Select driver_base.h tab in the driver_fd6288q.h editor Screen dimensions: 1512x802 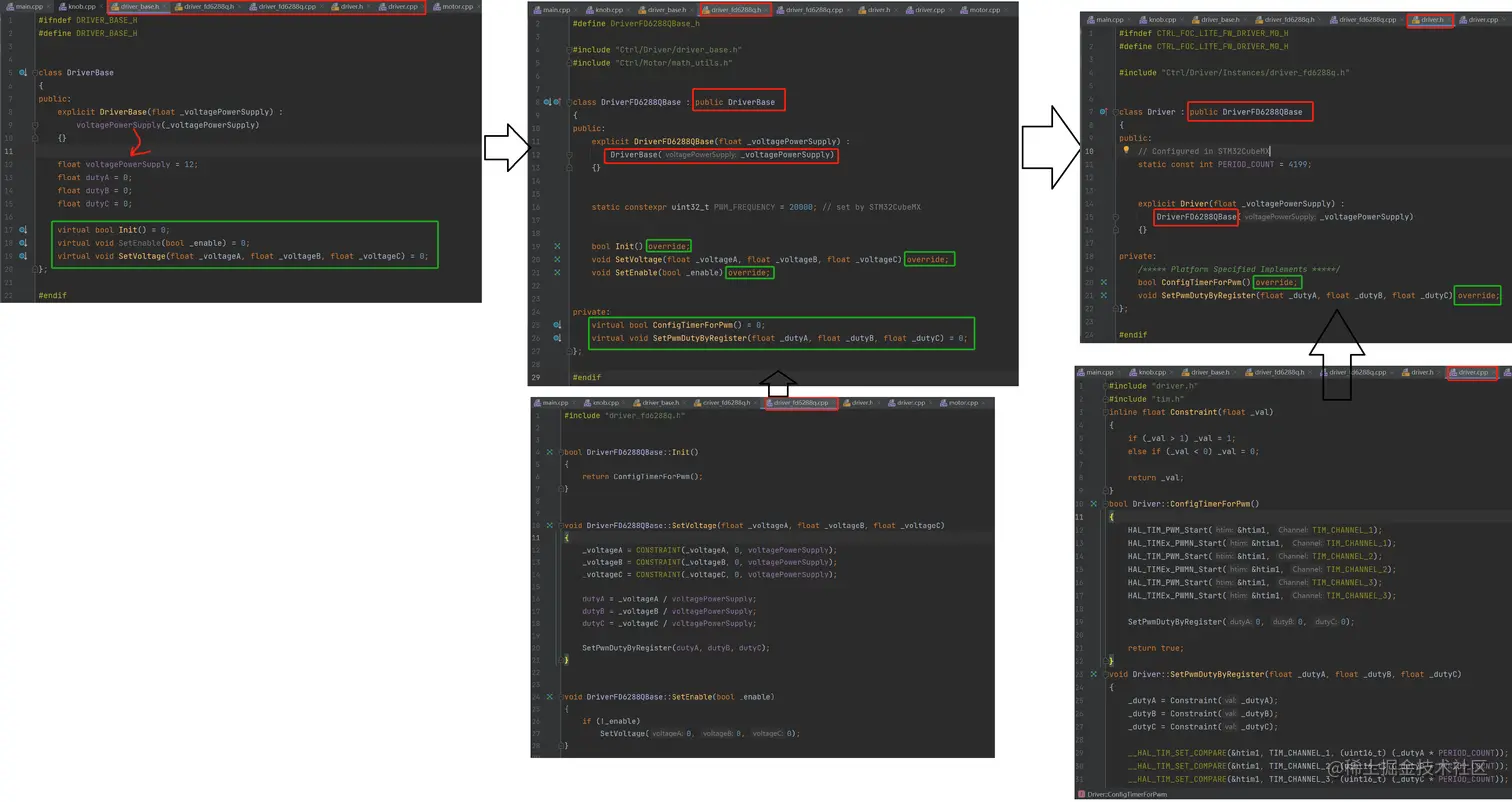(664, 10)
